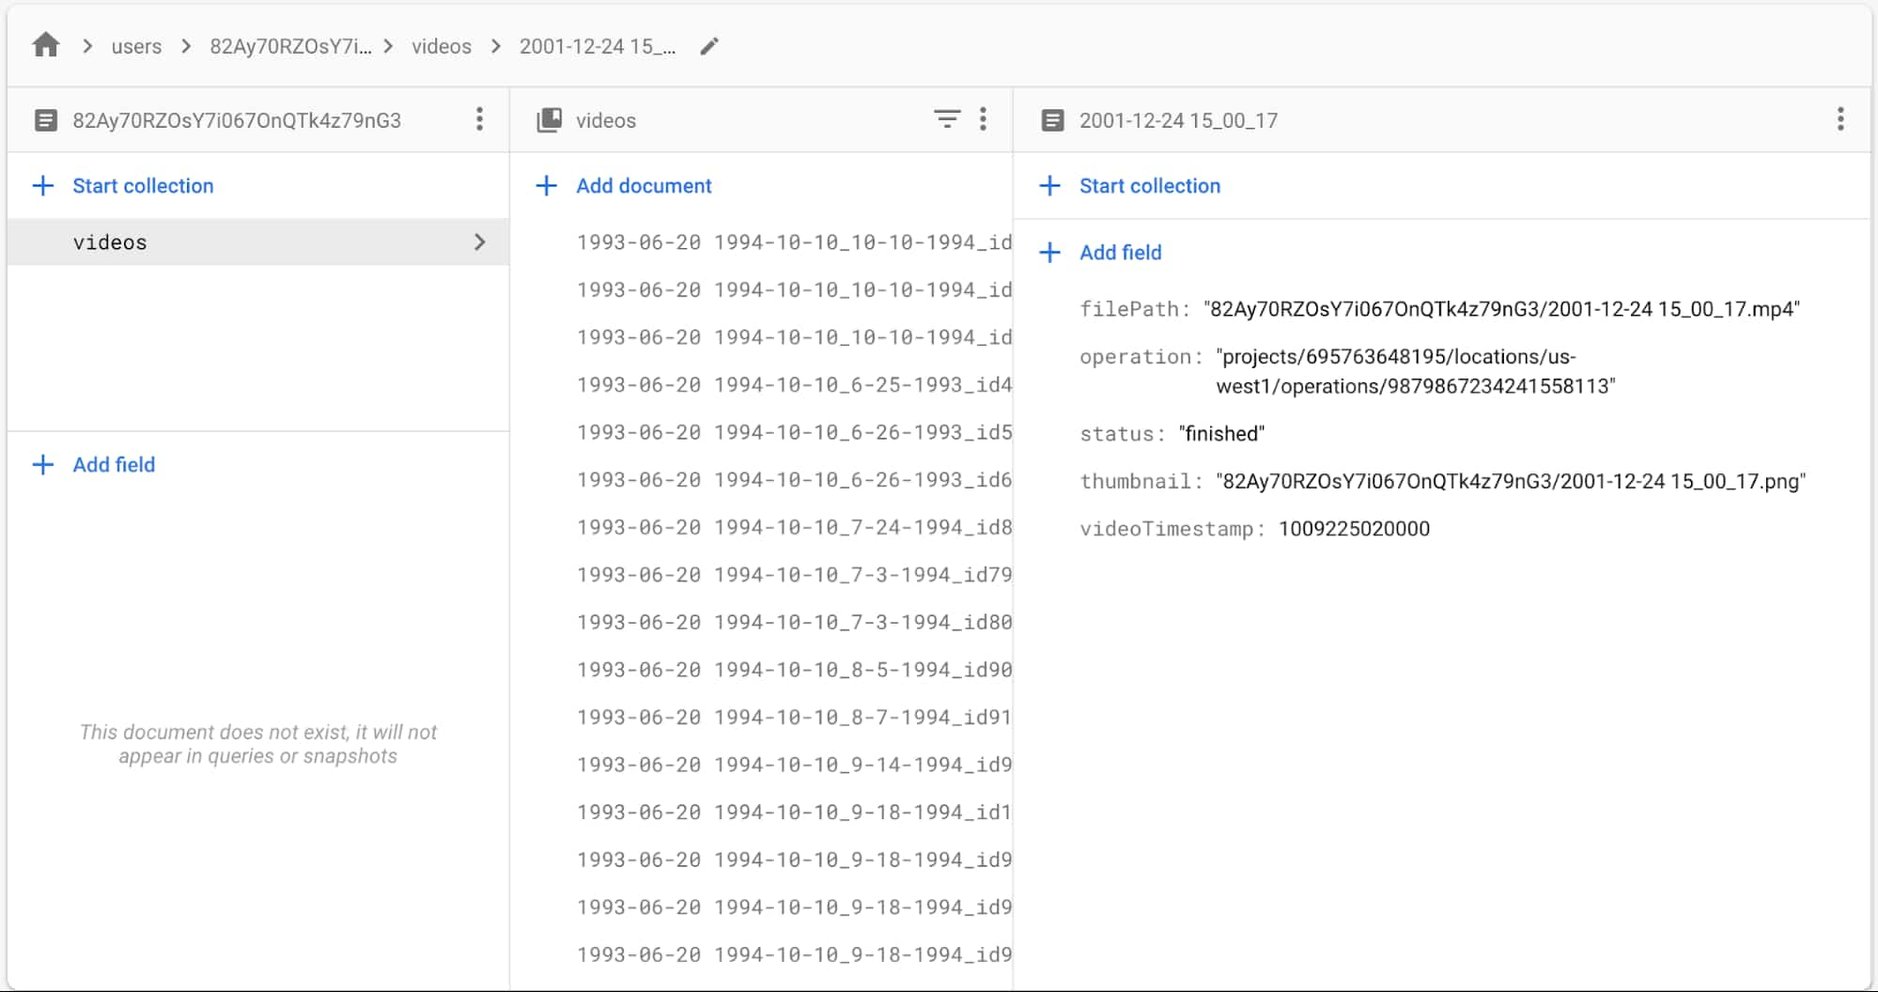Open the three-dot menu for document 2001-12-24 15_00_17
1878x992 pixels.
pyautogui.click(x=1840, y=120)
